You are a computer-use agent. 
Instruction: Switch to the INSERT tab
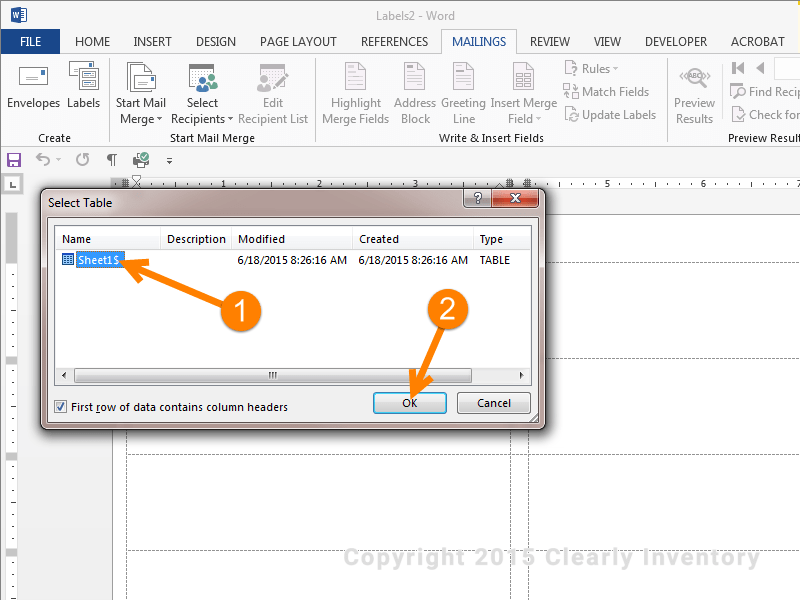tap(152, 42)
